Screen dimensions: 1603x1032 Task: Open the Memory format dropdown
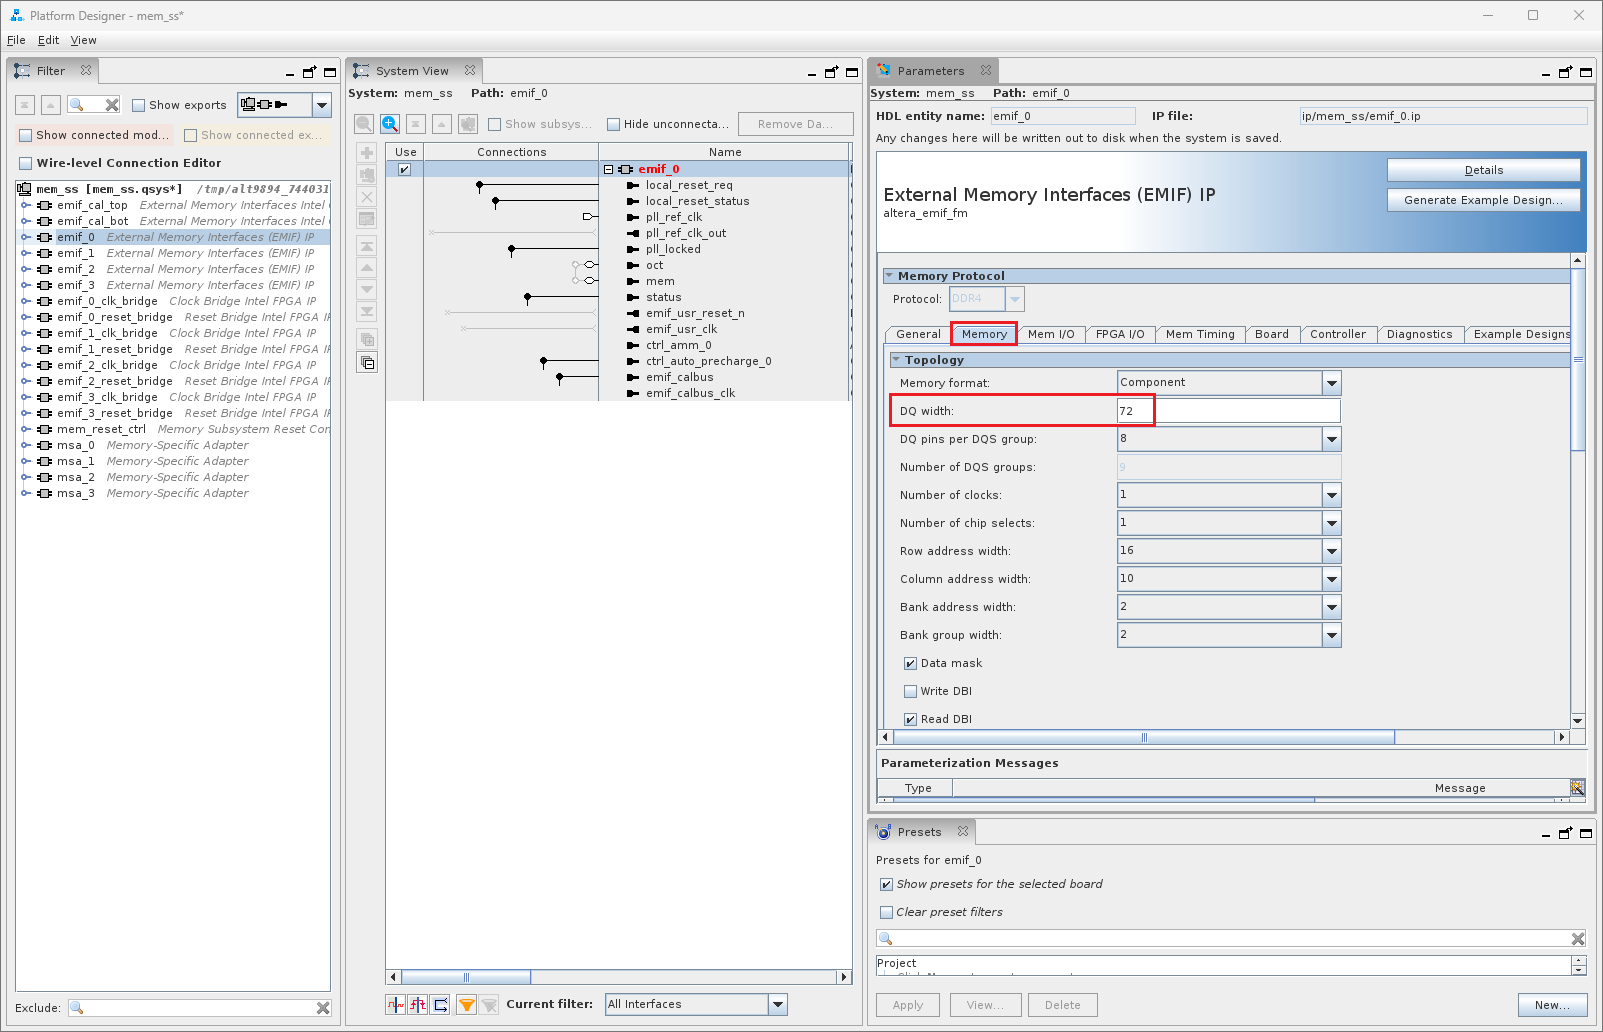pos(1331,383)
